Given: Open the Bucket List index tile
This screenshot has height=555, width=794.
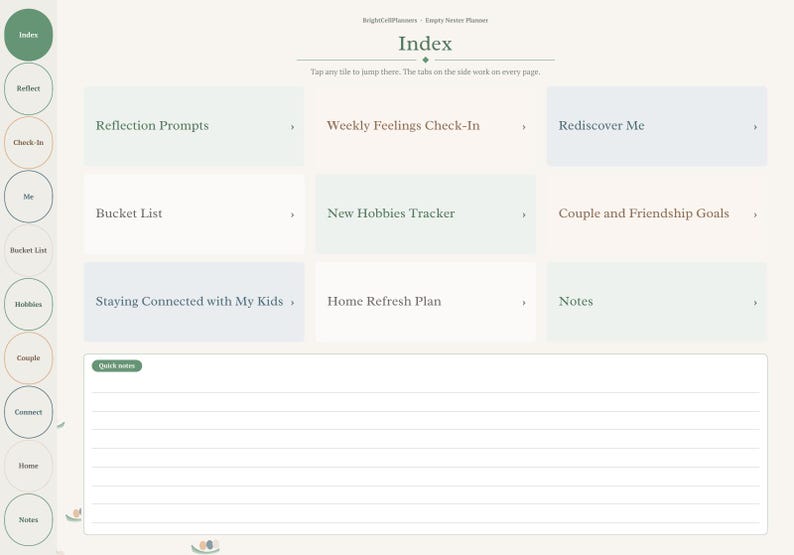Looking at the screenshot, I should point(194,214).
